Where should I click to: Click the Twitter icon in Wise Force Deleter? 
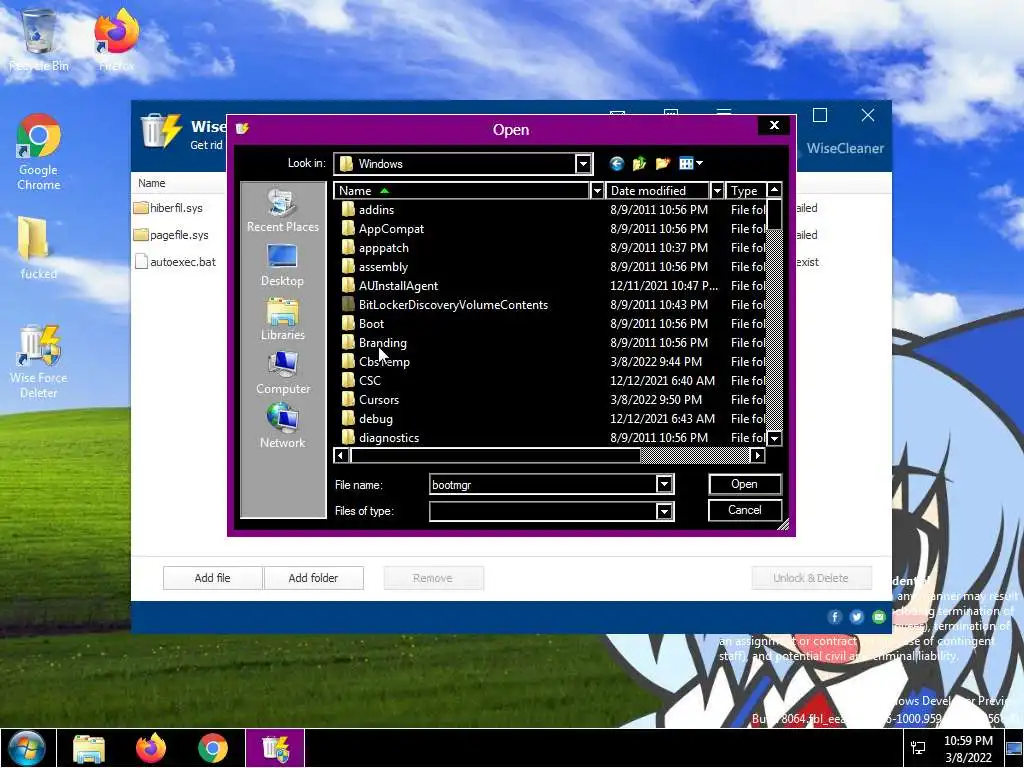[857, 617]
